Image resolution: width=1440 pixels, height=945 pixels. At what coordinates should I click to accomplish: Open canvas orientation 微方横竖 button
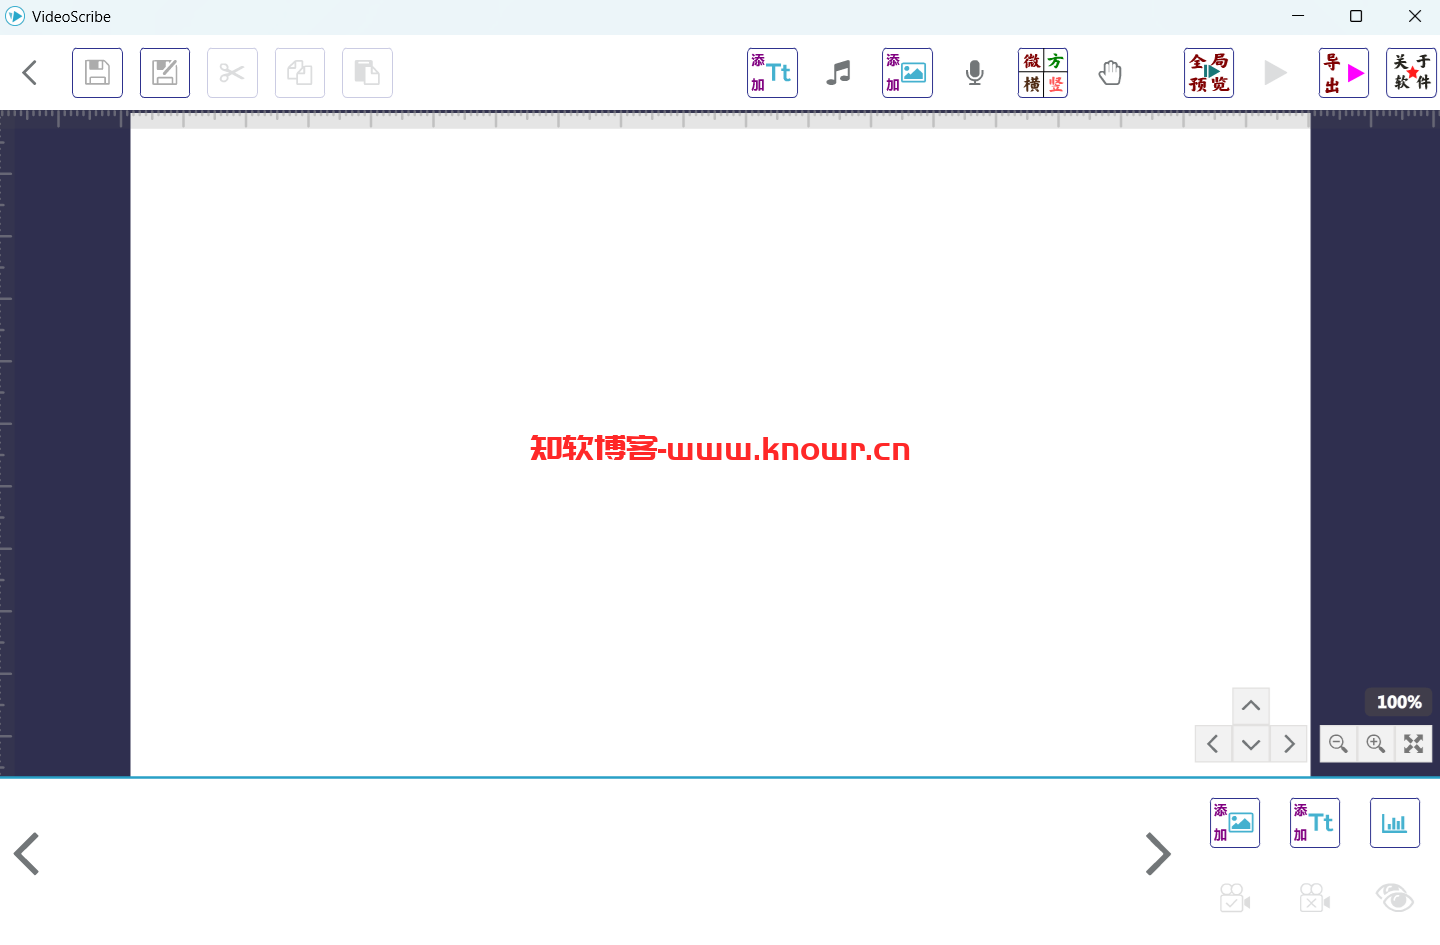coord(1043,73)
